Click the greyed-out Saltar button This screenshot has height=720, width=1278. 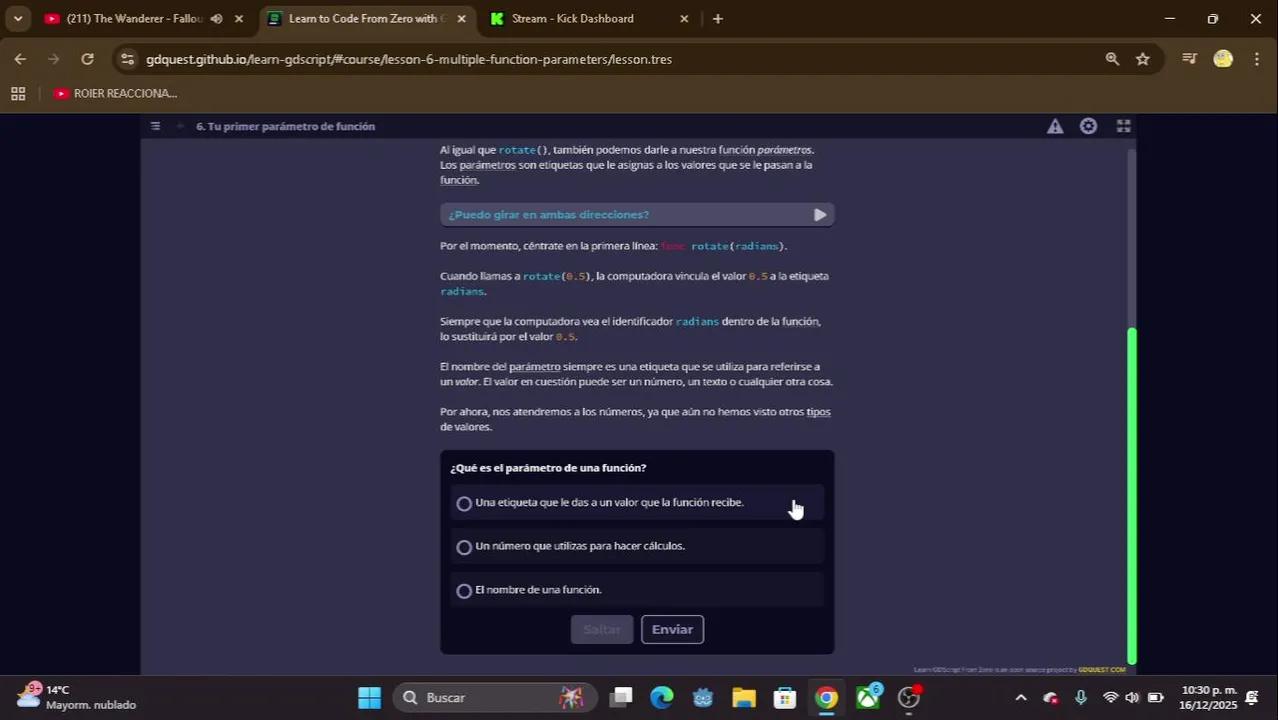[602, 629]
